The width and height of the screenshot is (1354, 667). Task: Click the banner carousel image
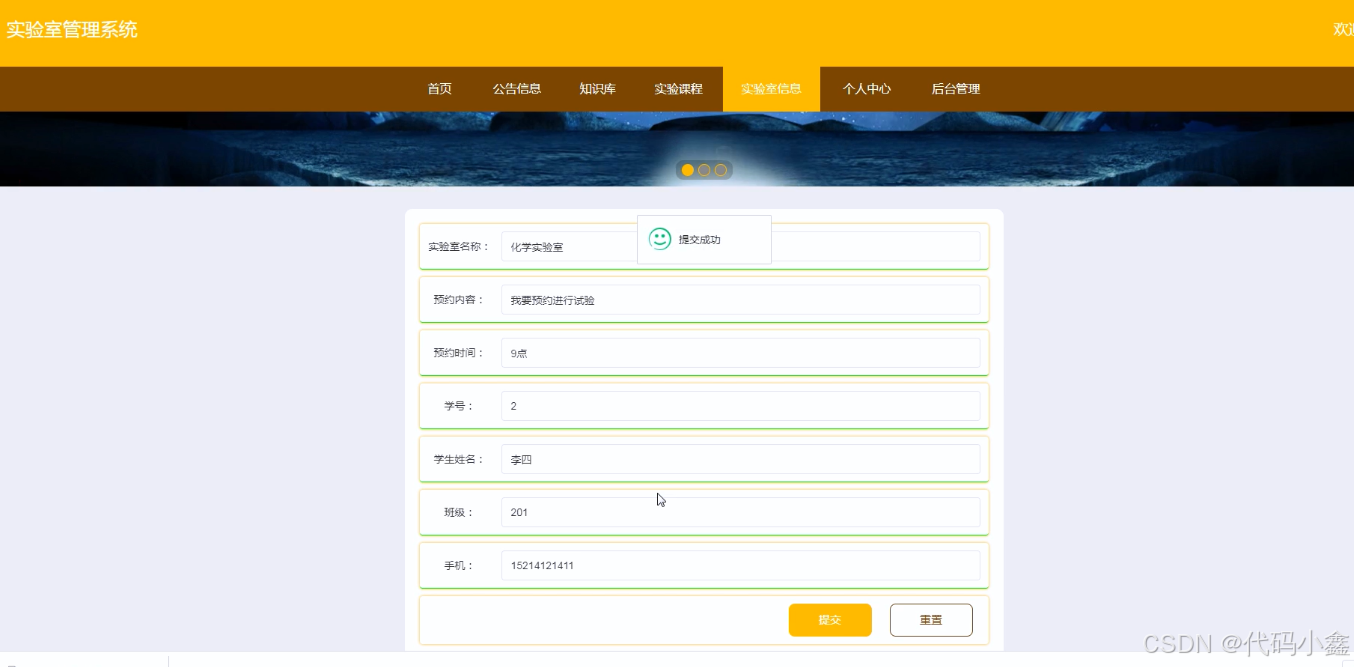point(677,149)
